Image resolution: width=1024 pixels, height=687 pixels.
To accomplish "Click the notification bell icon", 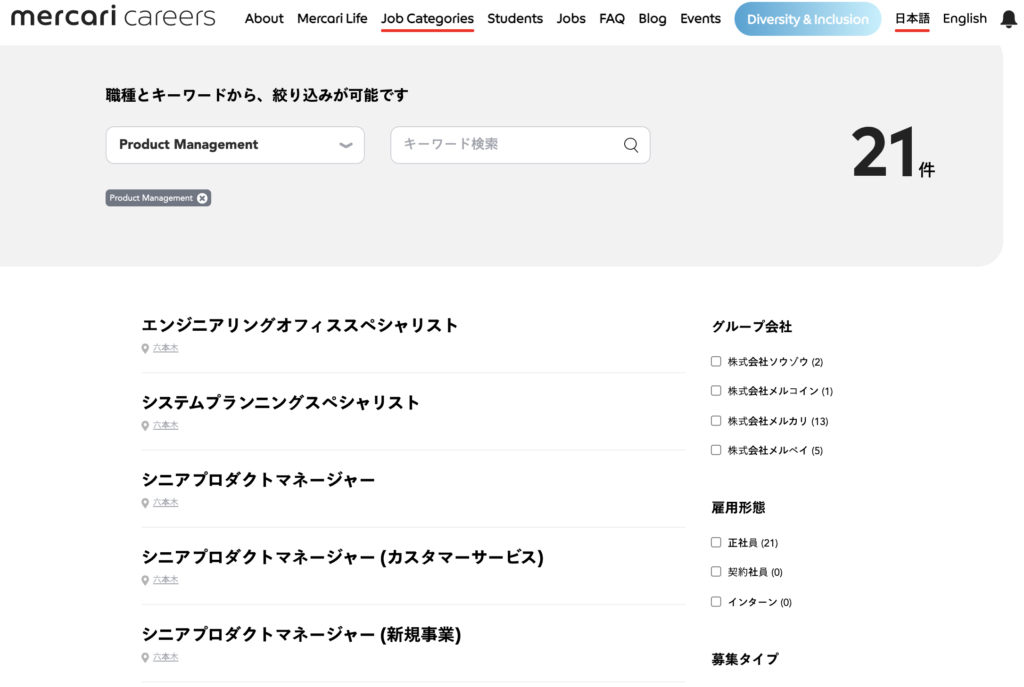I will click(x=1008, y=19).
